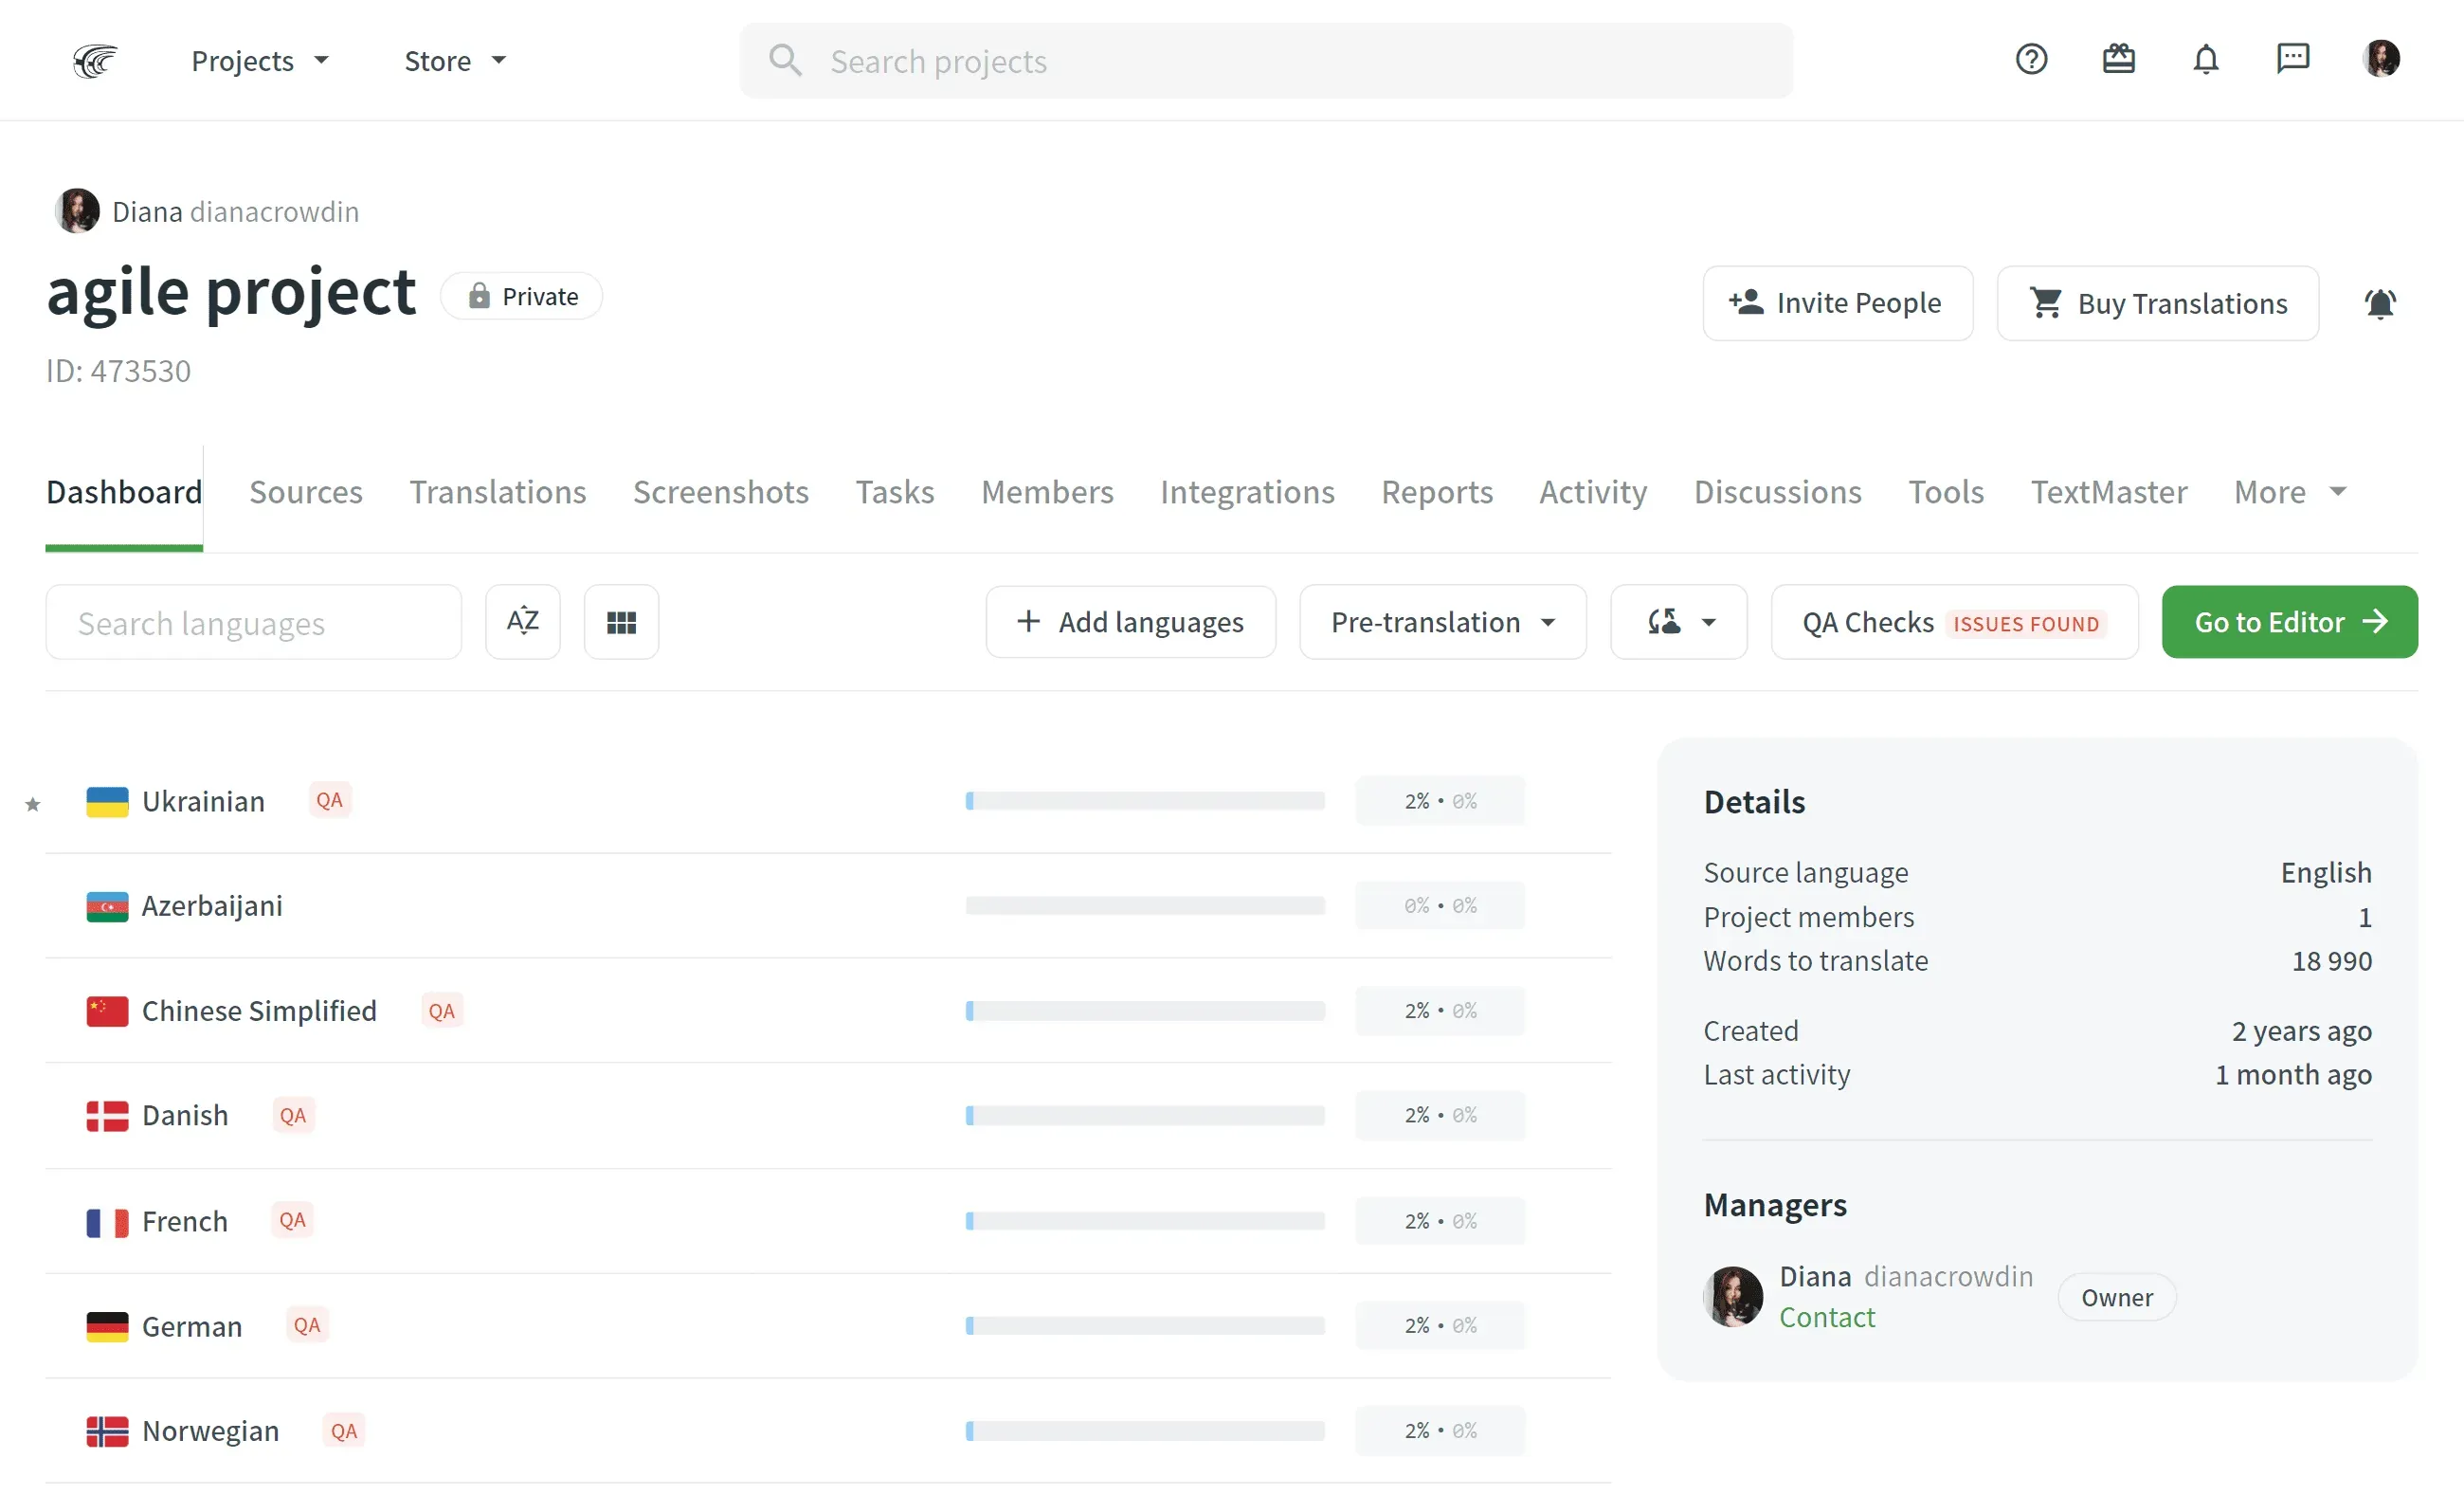Open the Integrations tab
The height and width of the screenshot is (1495, 2464).
point(1247,491)
